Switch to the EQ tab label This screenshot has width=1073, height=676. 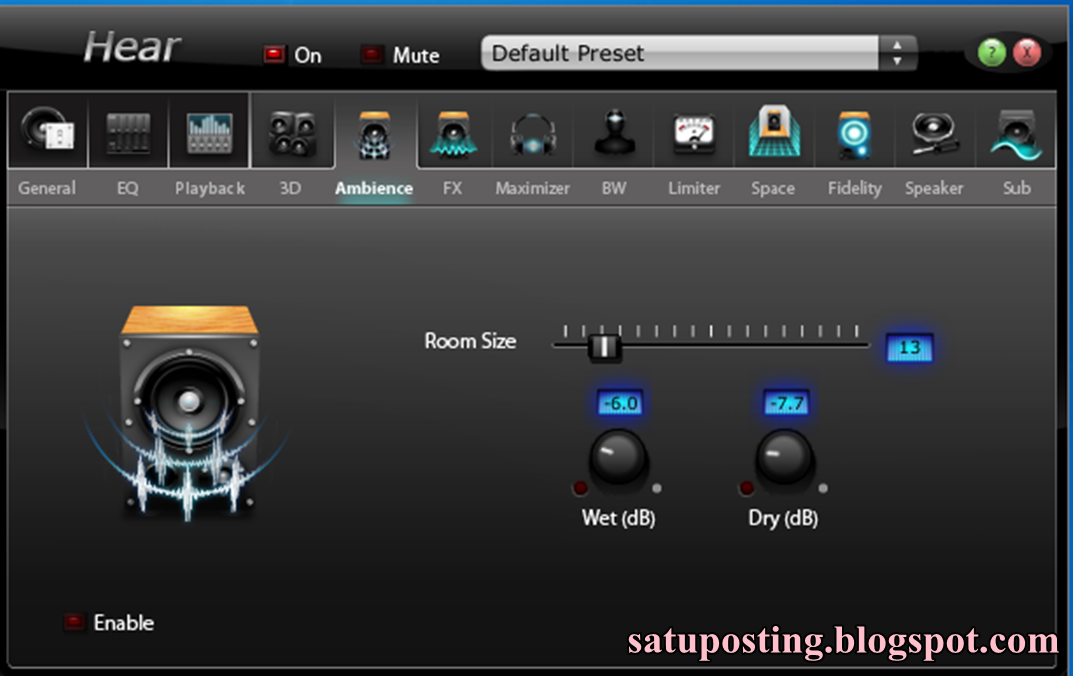(x=128, y=188)
